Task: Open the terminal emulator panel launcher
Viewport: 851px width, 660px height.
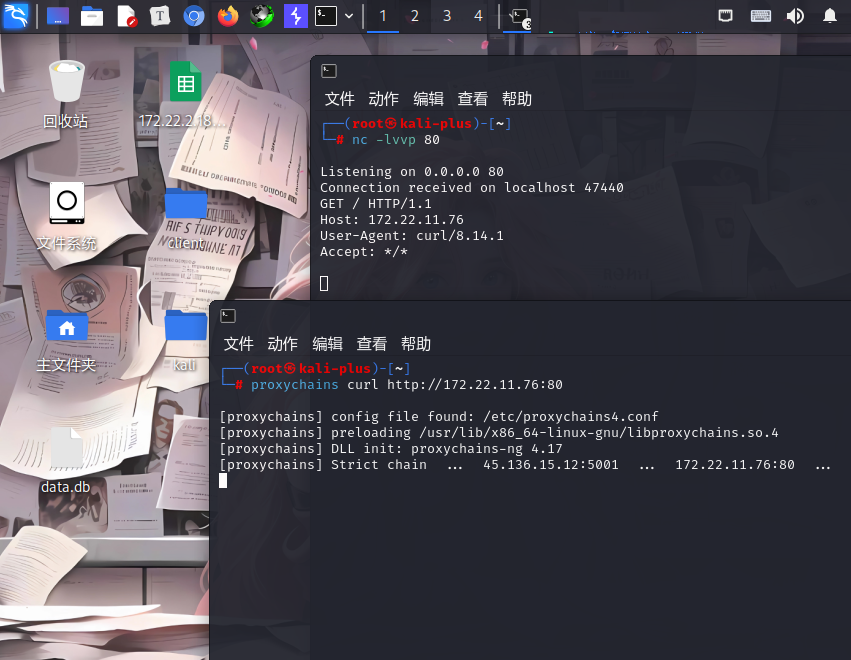Action: click(326, 16)
